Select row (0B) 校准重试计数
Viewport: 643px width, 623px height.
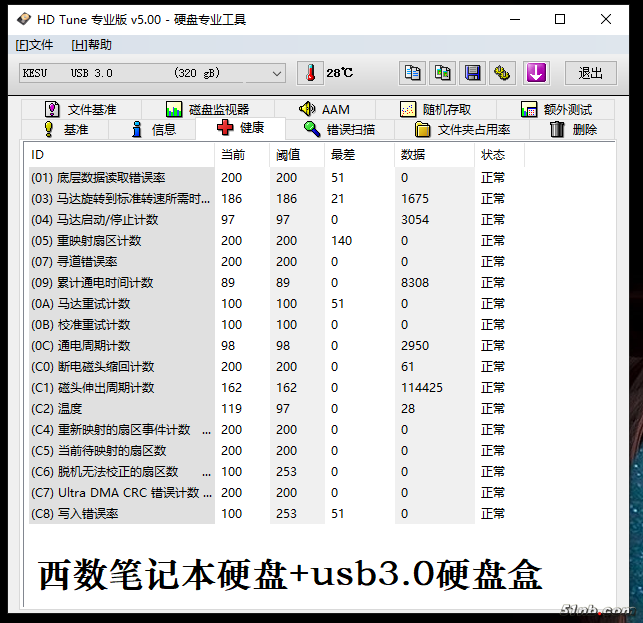[277, 324]
